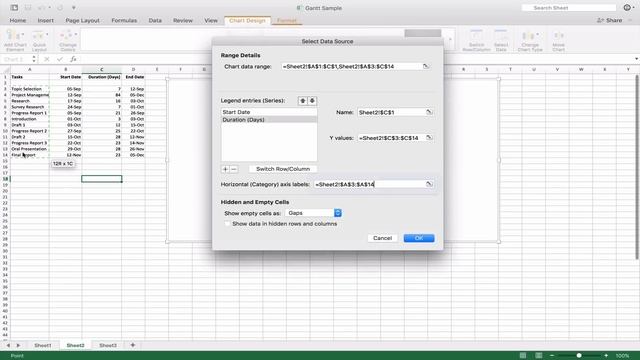Select the Start Date series entry

[x=269, y=112]
